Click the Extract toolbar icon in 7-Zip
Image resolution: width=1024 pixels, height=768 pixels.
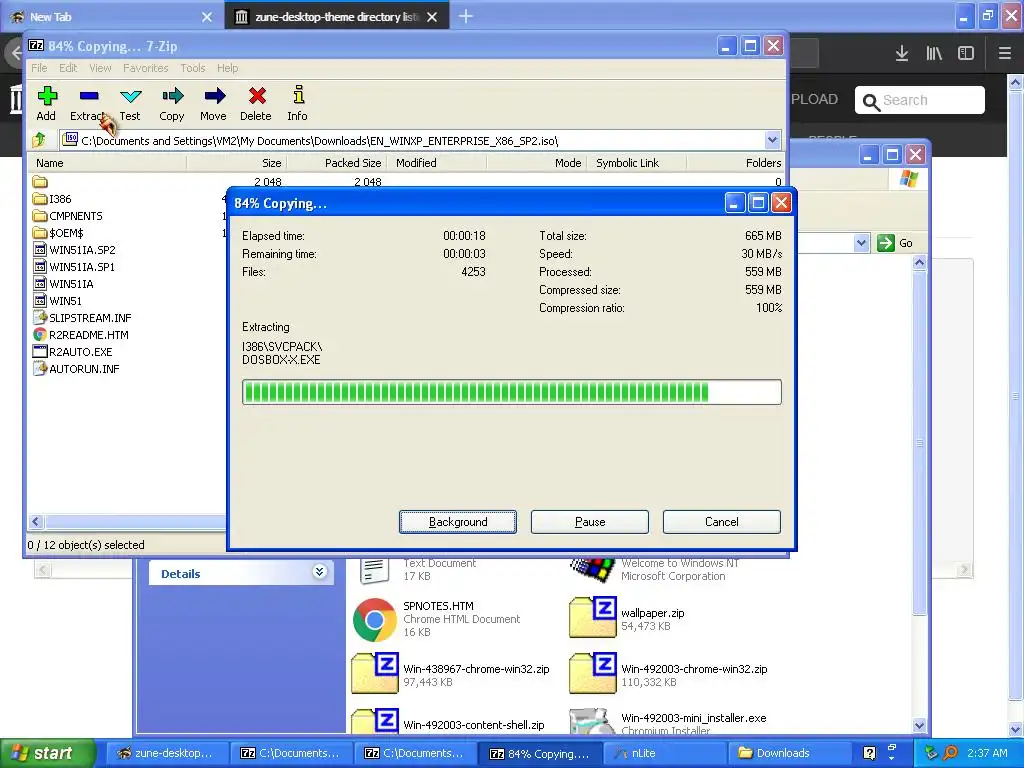[x=88, y=103]
